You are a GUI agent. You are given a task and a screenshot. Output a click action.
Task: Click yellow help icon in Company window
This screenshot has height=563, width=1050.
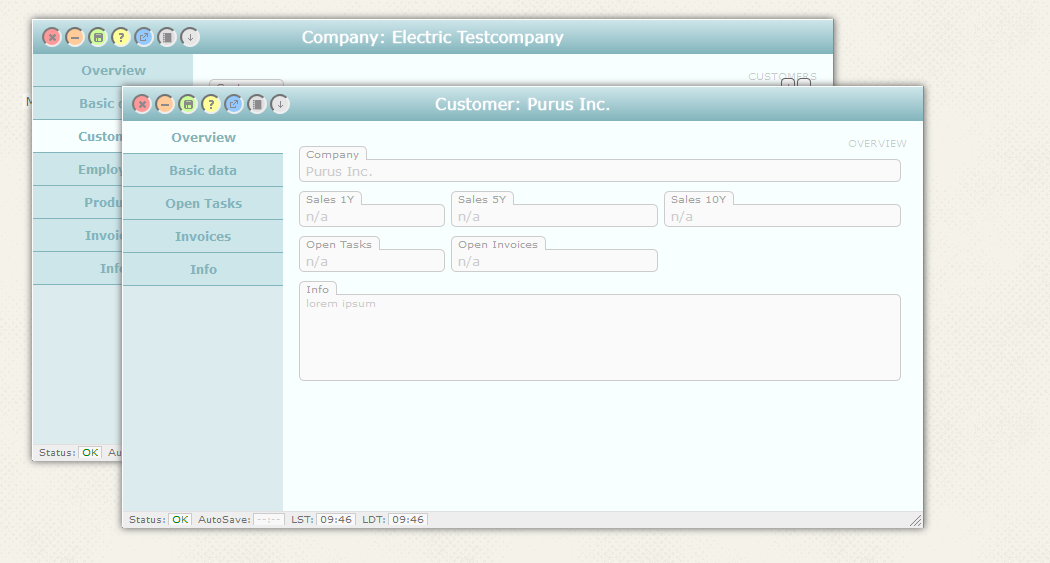click(x=121, y=37)
